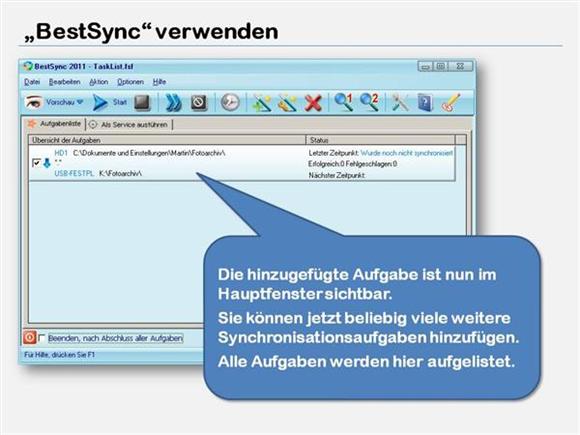580x435 pixels.
Task: Select the Aufgabenliste tab
Action: (x=54, y=124)
